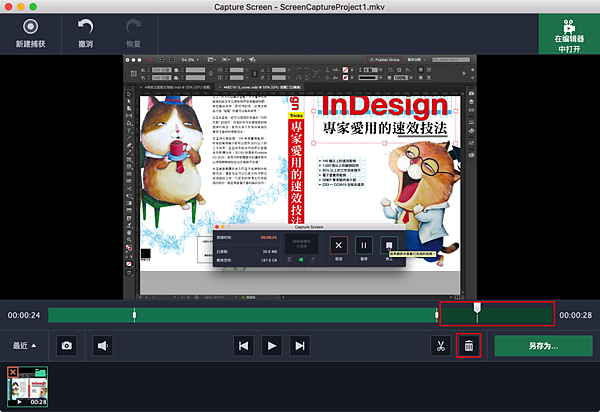
Task: Click the 新建捕获 new capture icon
Action: pyautogui.click(x=31, y=27)
